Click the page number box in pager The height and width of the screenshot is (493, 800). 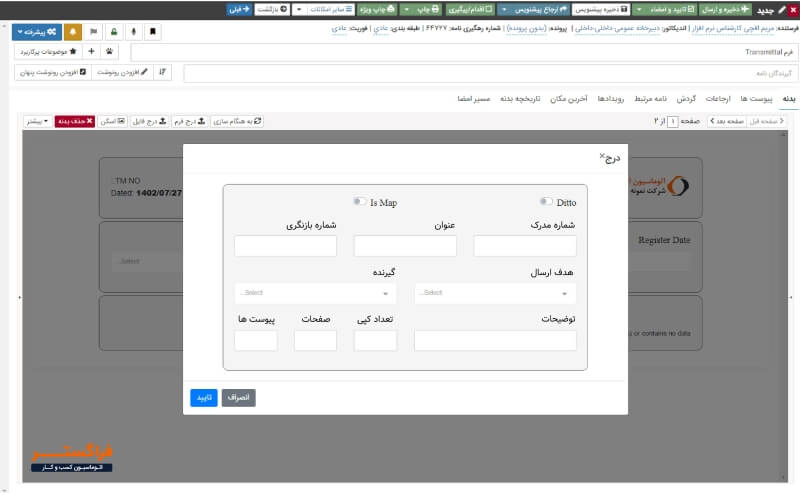point(672,121)
